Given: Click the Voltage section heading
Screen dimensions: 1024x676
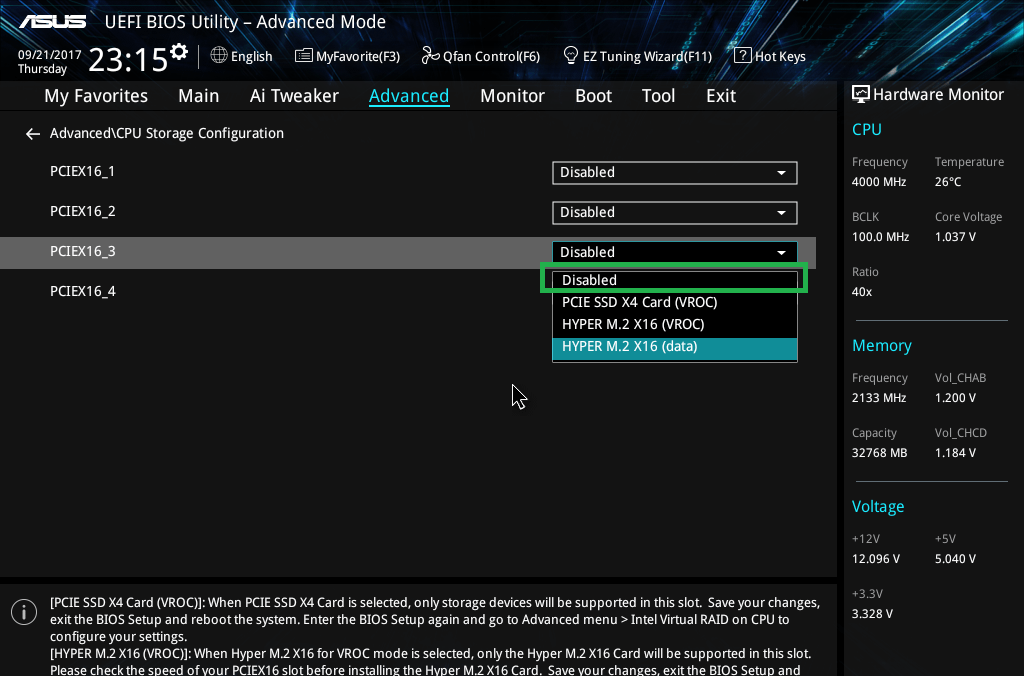Looking at the screenshot, I should [878, 507].
